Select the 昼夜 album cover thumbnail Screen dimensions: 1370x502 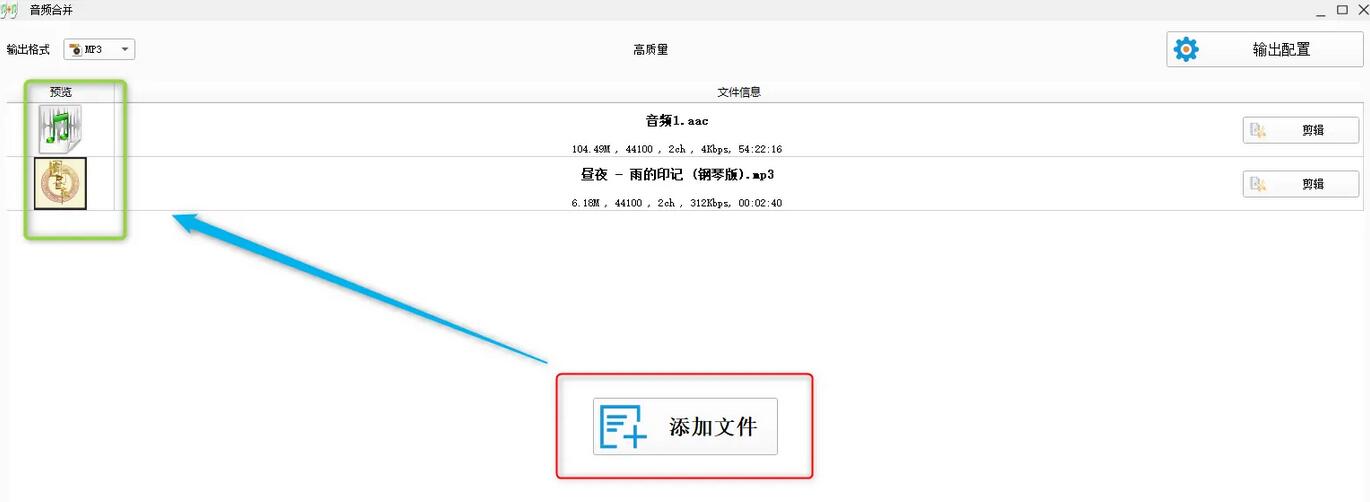(x=60, y=183)
